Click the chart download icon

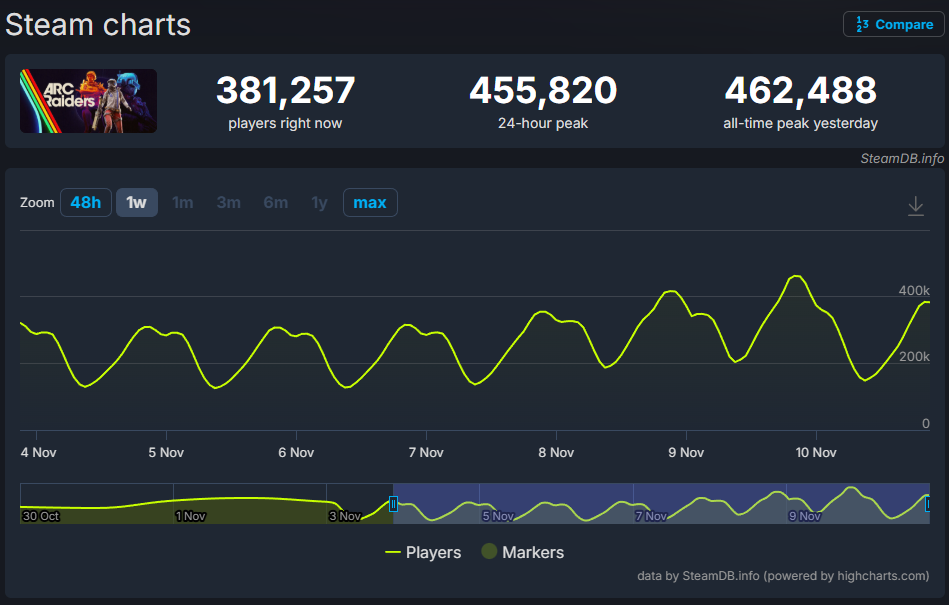tap(915, 205)
